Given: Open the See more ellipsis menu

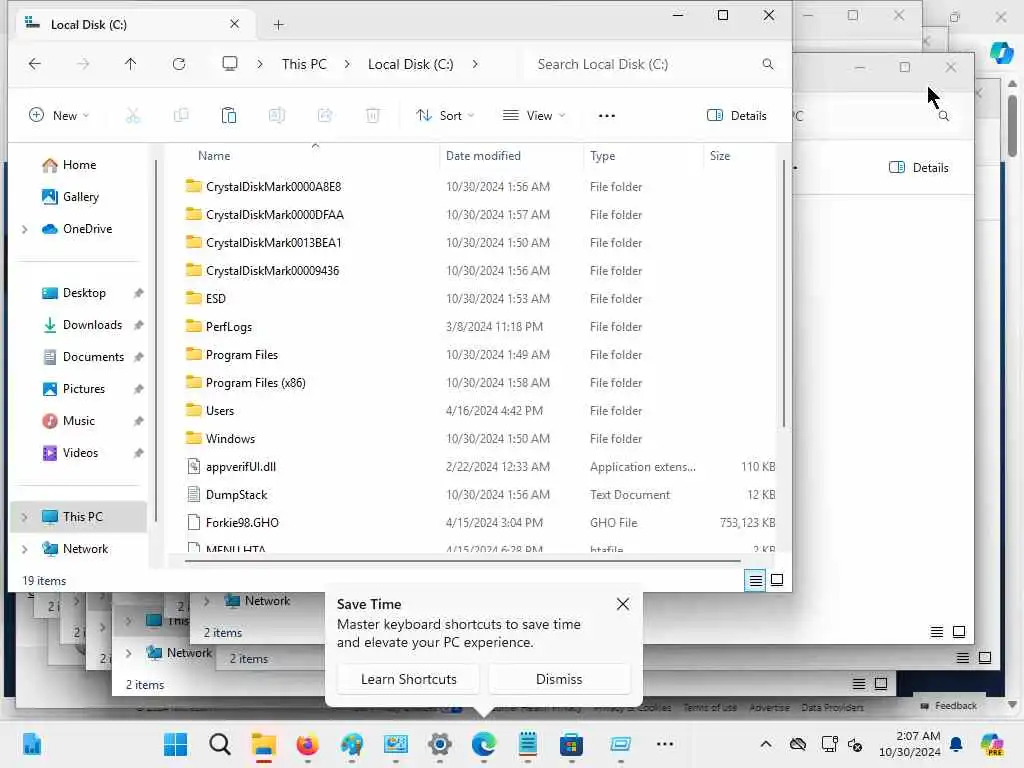Looking at the screenshot, I should (607, 116).
